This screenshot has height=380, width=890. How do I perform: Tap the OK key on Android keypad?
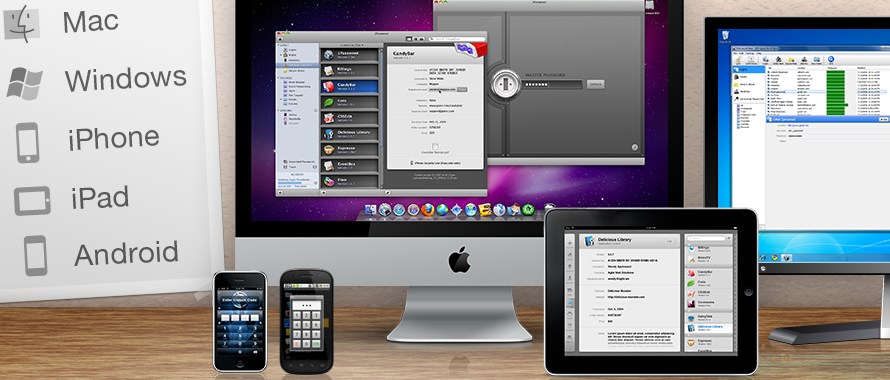pos(315,344)
